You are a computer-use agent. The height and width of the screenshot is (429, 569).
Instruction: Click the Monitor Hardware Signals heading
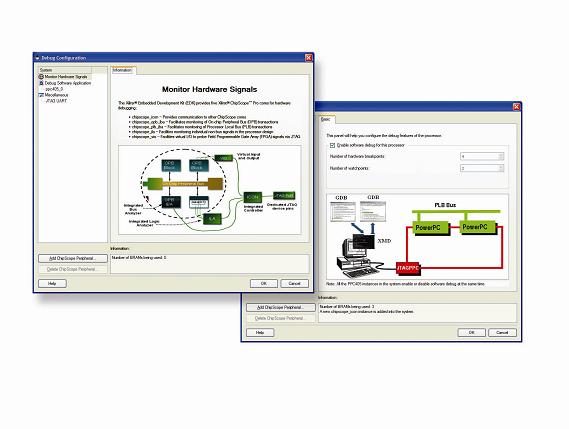point(209,89)
